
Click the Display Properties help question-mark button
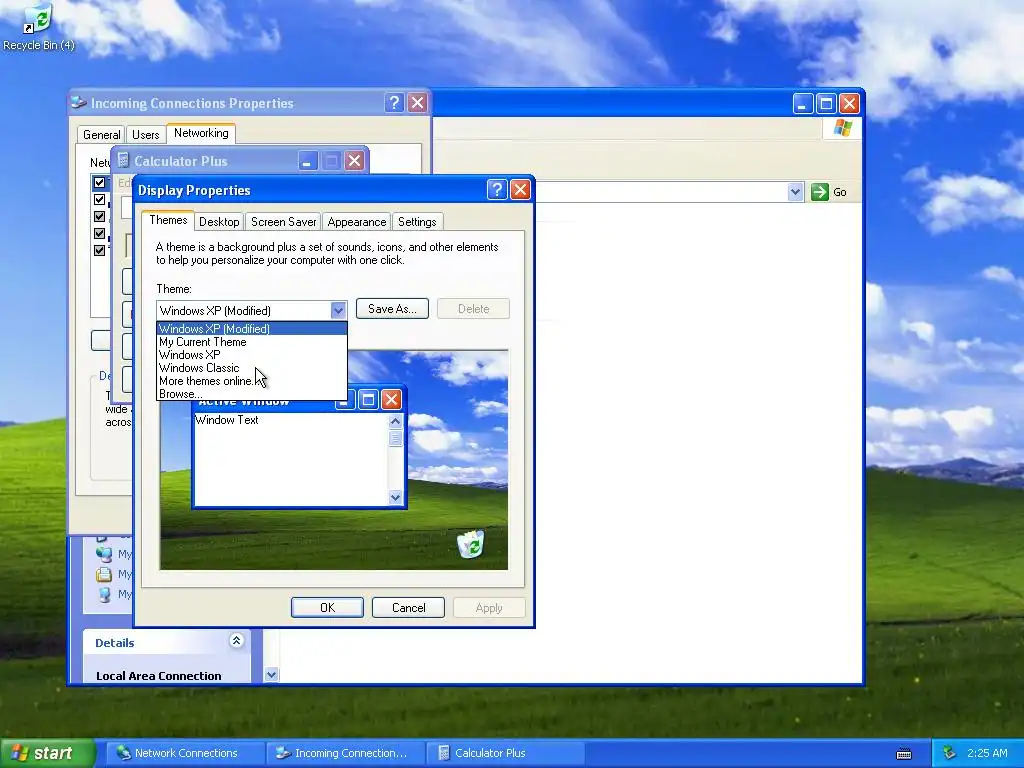pyautogui.click(x=497, y=190)
